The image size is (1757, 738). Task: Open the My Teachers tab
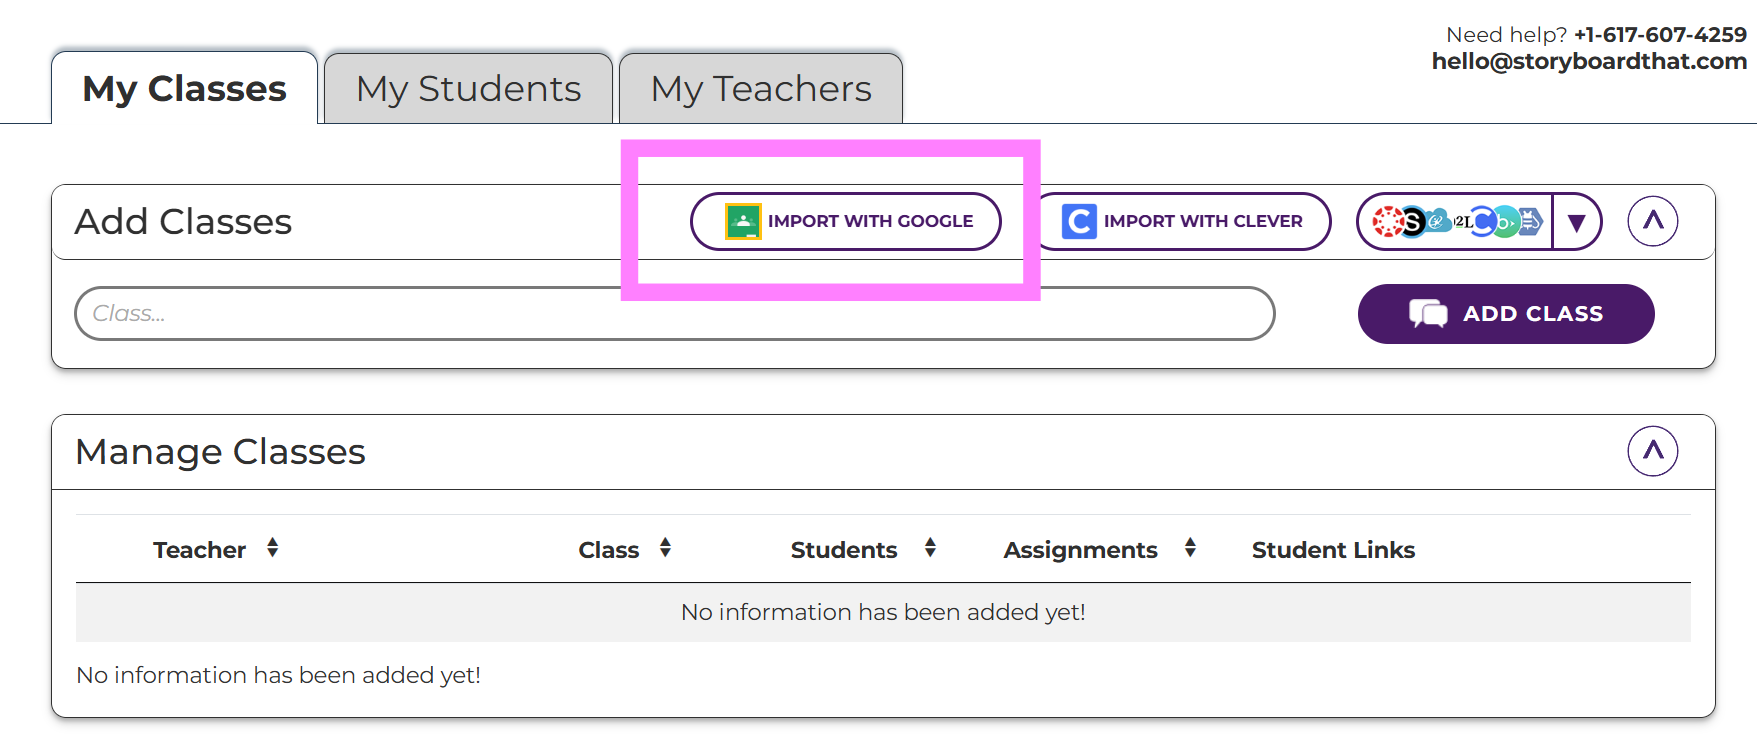coord(761,89)
